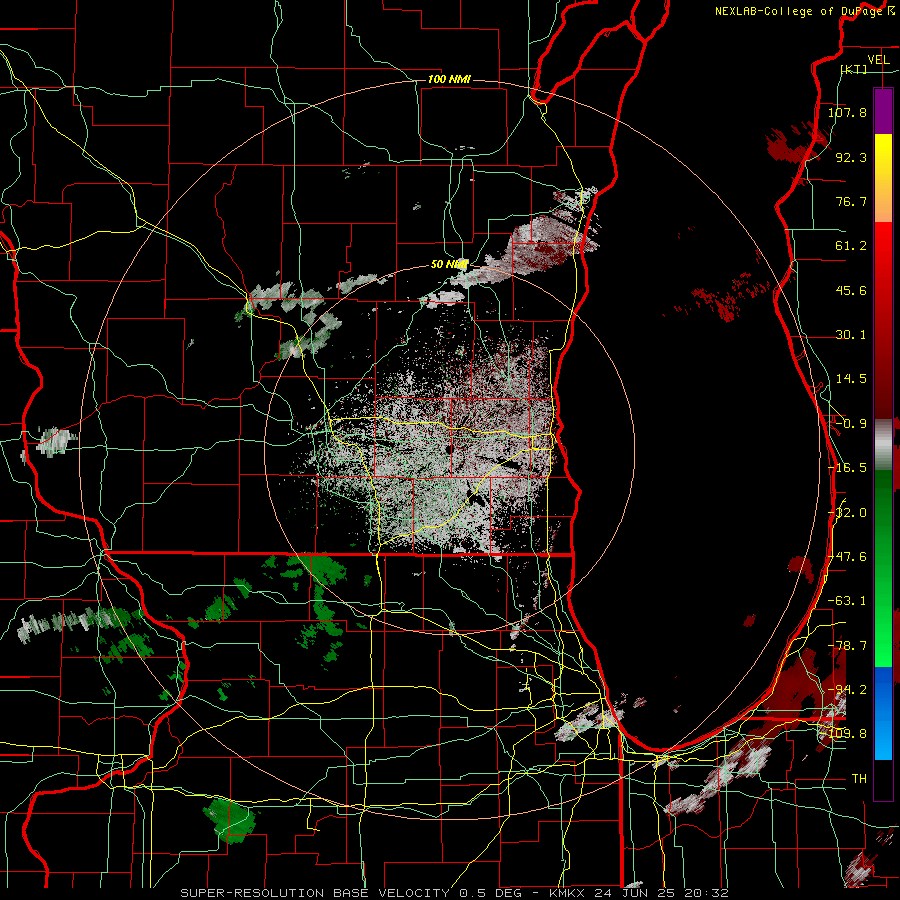Click the TH label on the legend
The width and height of the screenshot is (900, 900).
click(x=859, y=779)
